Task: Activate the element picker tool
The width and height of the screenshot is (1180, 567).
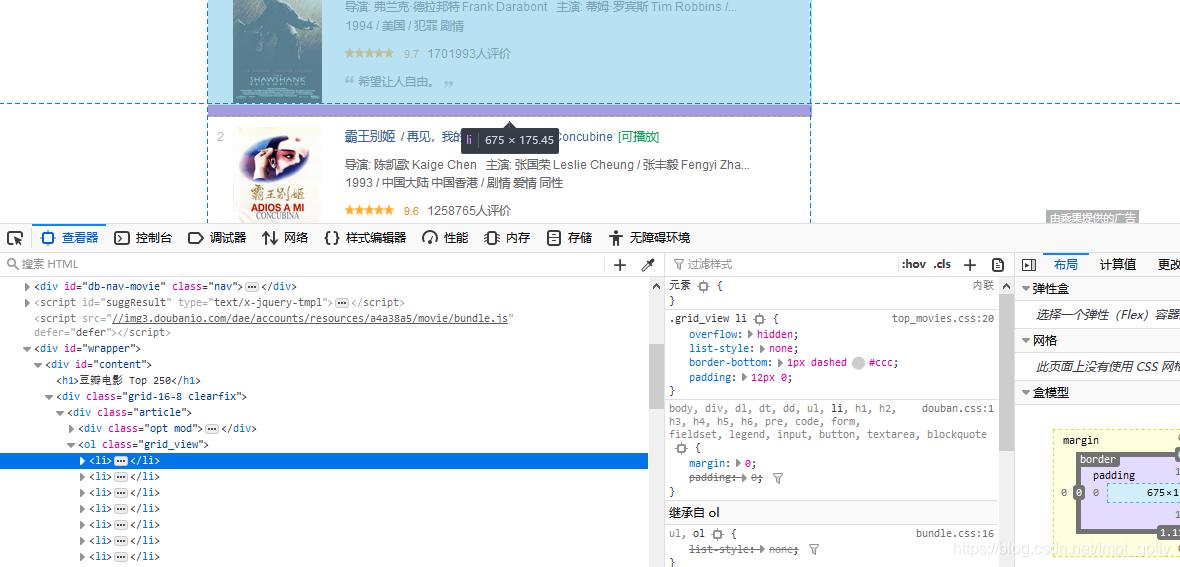Action: pyautogui.click(x=15, y=238)
